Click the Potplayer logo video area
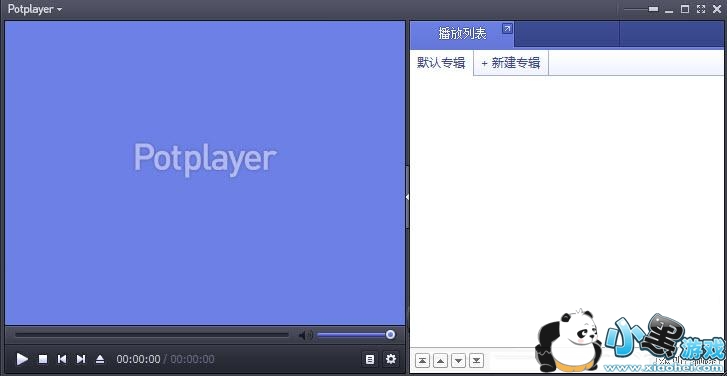Image resolution: width=727 pixels, height=376 pixels. (205, 172)
